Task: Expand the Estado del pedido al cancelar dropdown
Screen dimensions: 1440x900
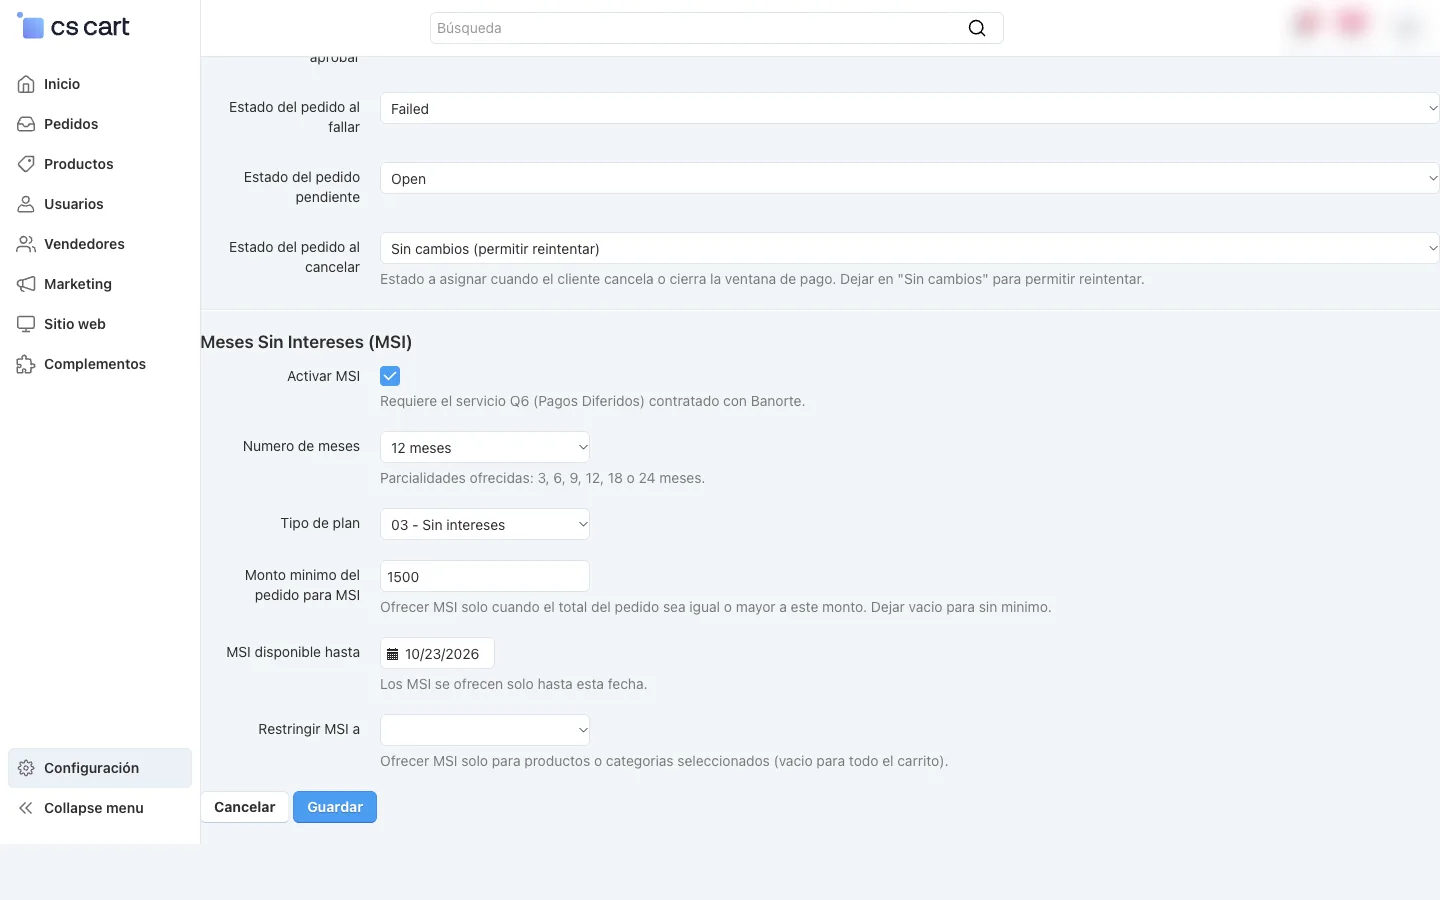Action: click(909, 248)
